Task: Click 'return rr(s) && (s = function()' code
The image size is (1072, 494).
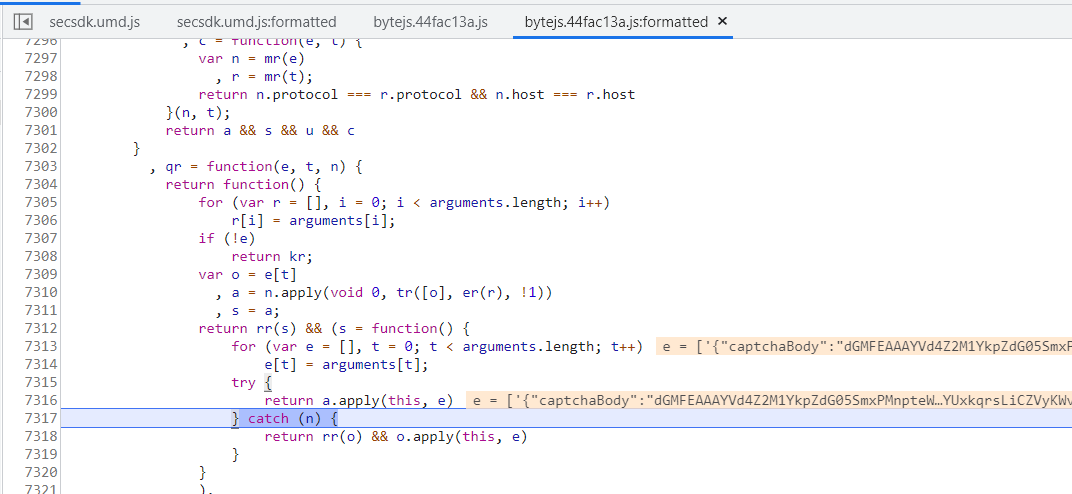Action: [334, 329]
